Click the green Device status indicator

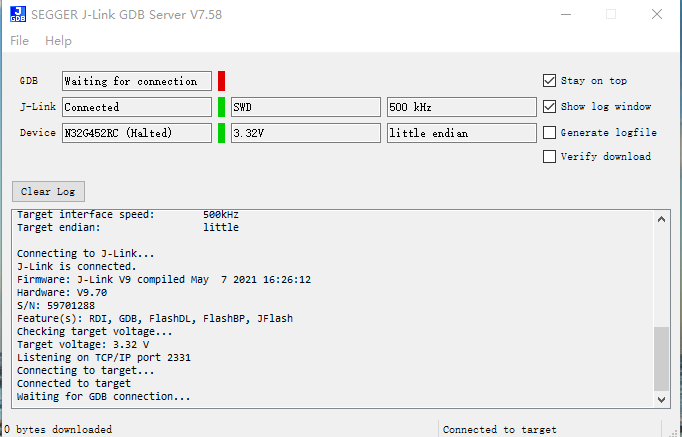221,133
